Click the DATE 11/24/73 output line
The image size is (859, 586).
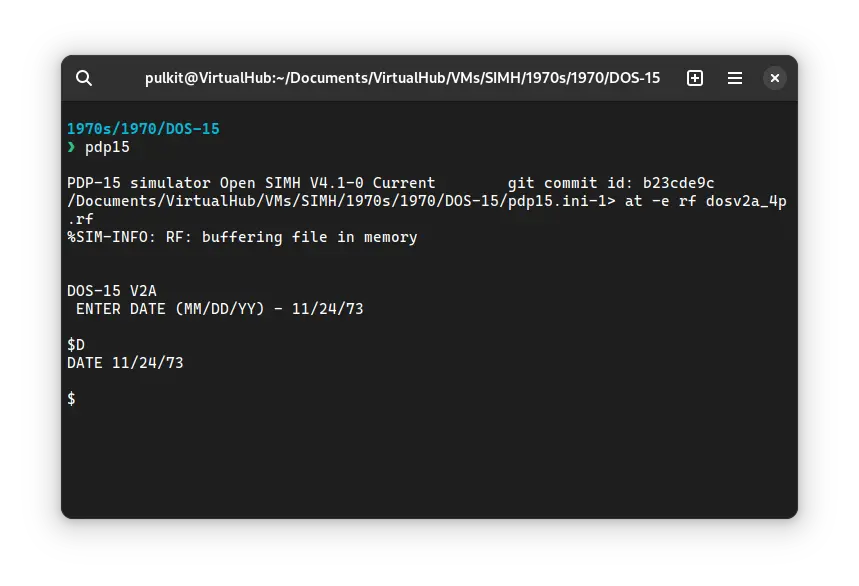click(x=125, y=363)
